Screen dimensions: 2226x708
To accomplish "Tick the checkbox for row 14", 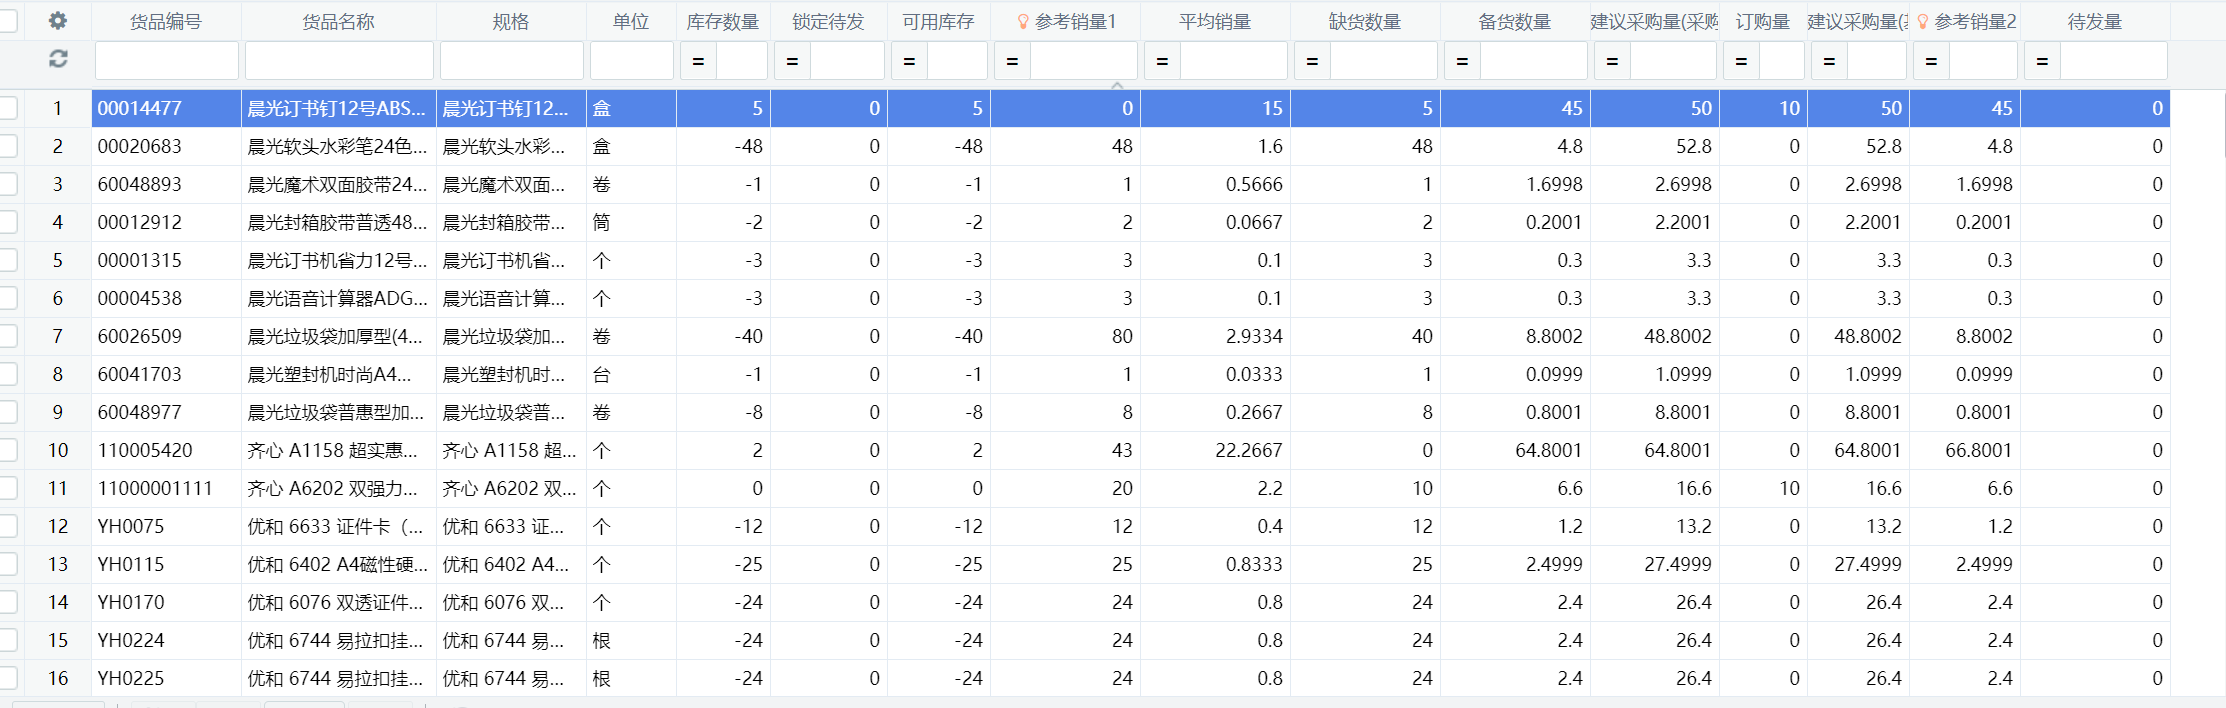I will click(x=8, y=602).
